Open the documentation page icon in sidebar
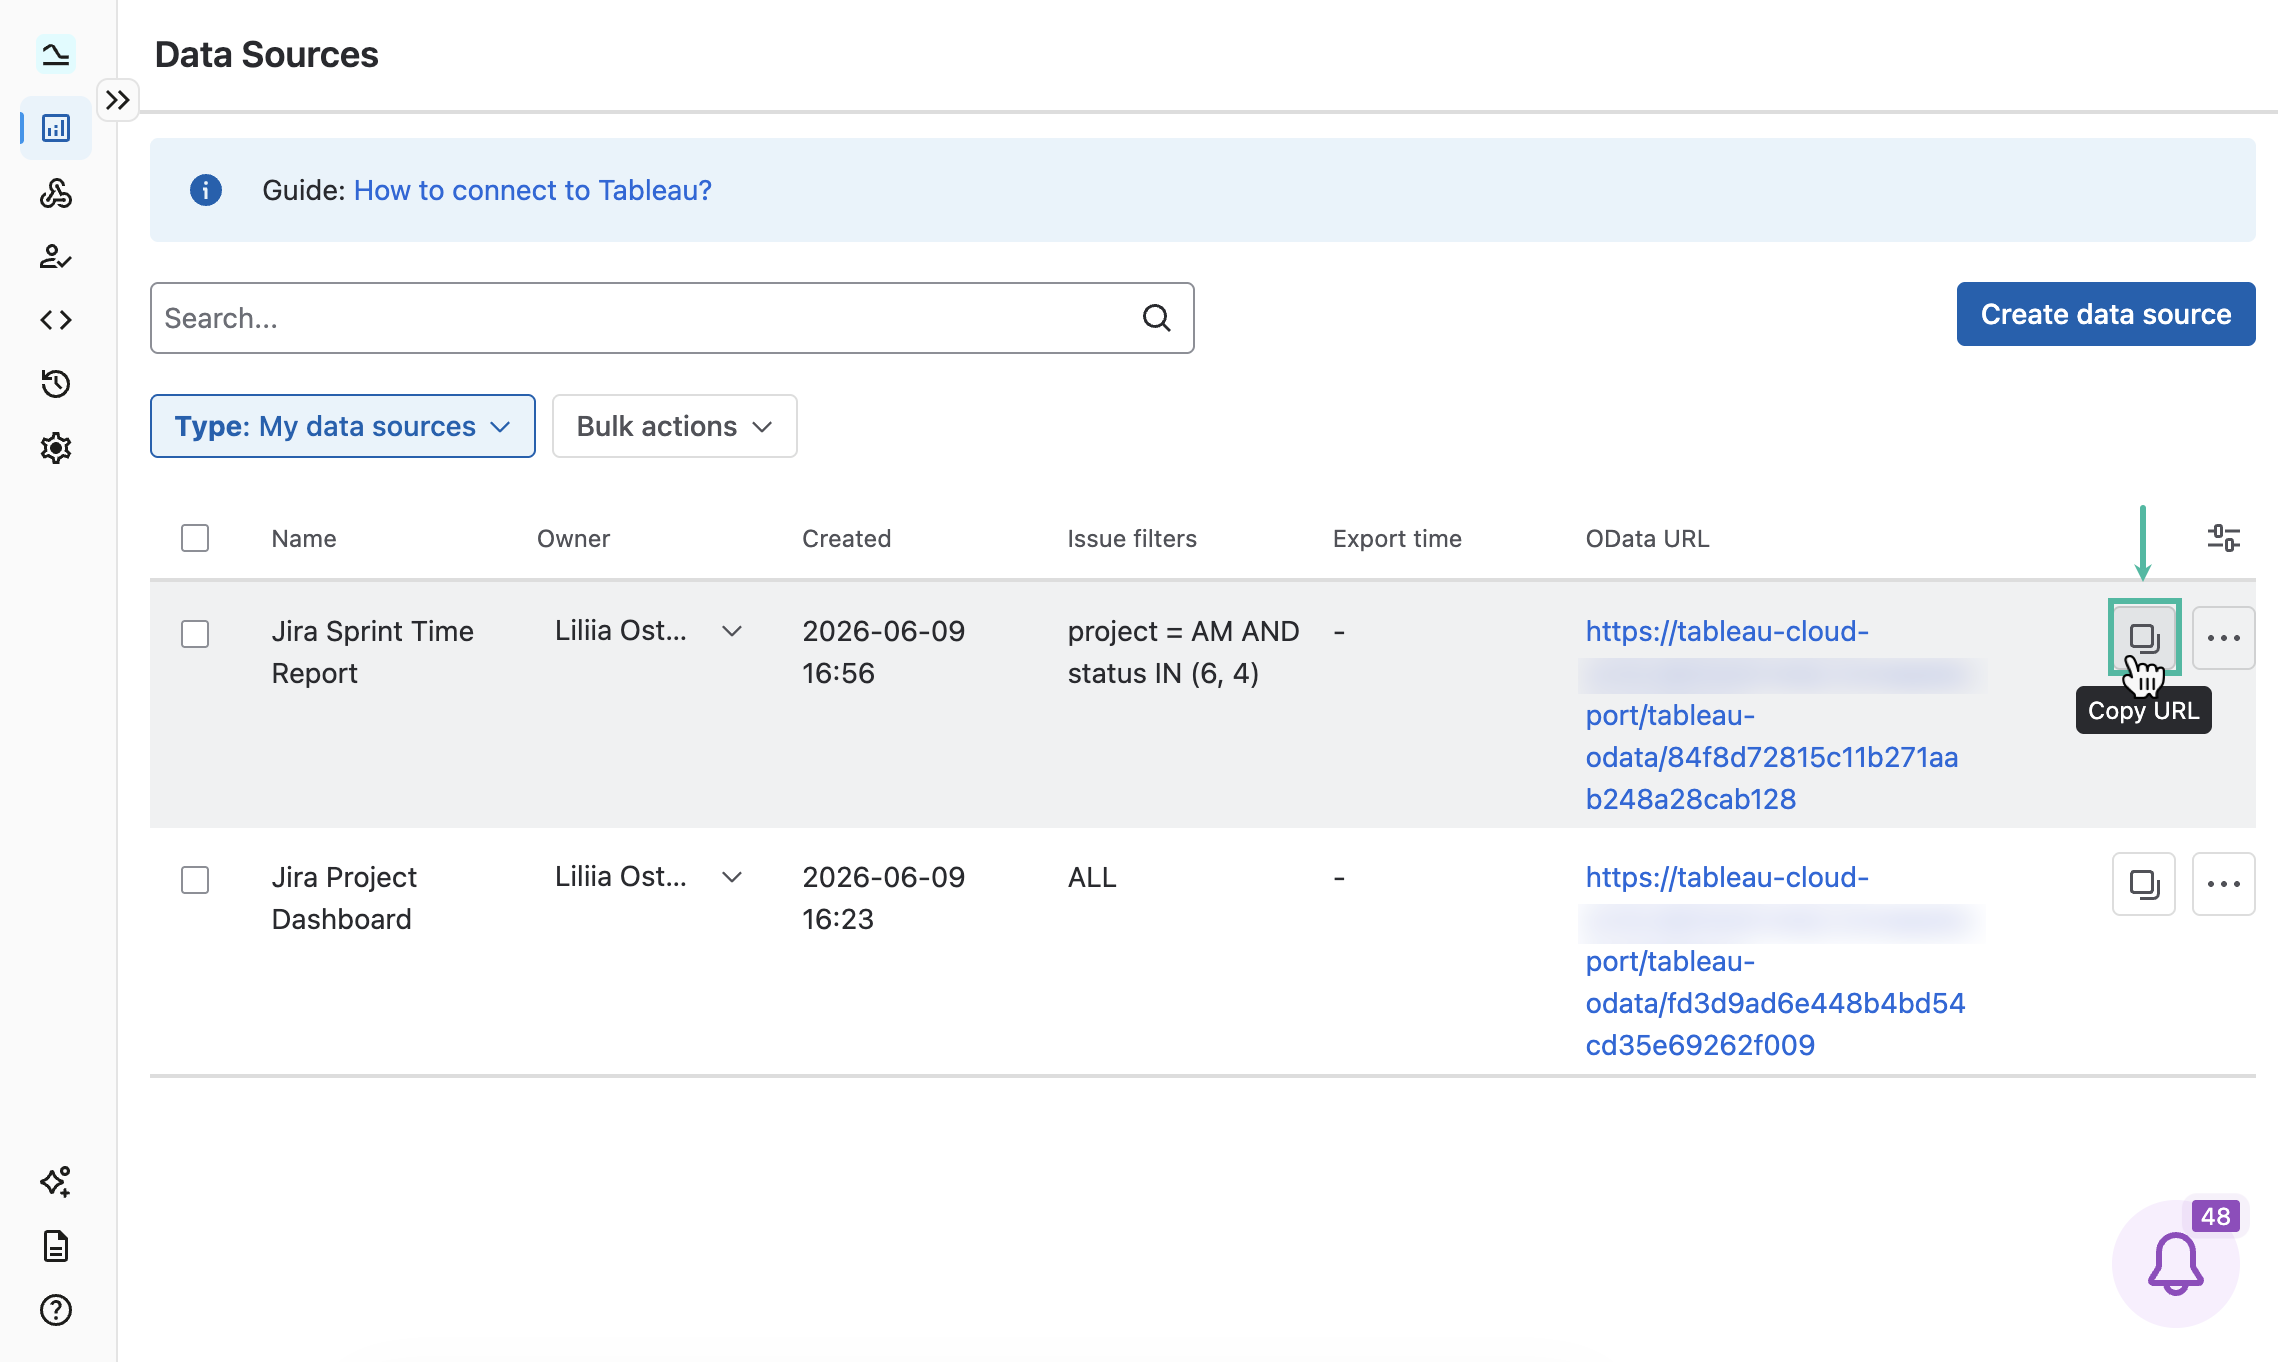 (56, 1246)
